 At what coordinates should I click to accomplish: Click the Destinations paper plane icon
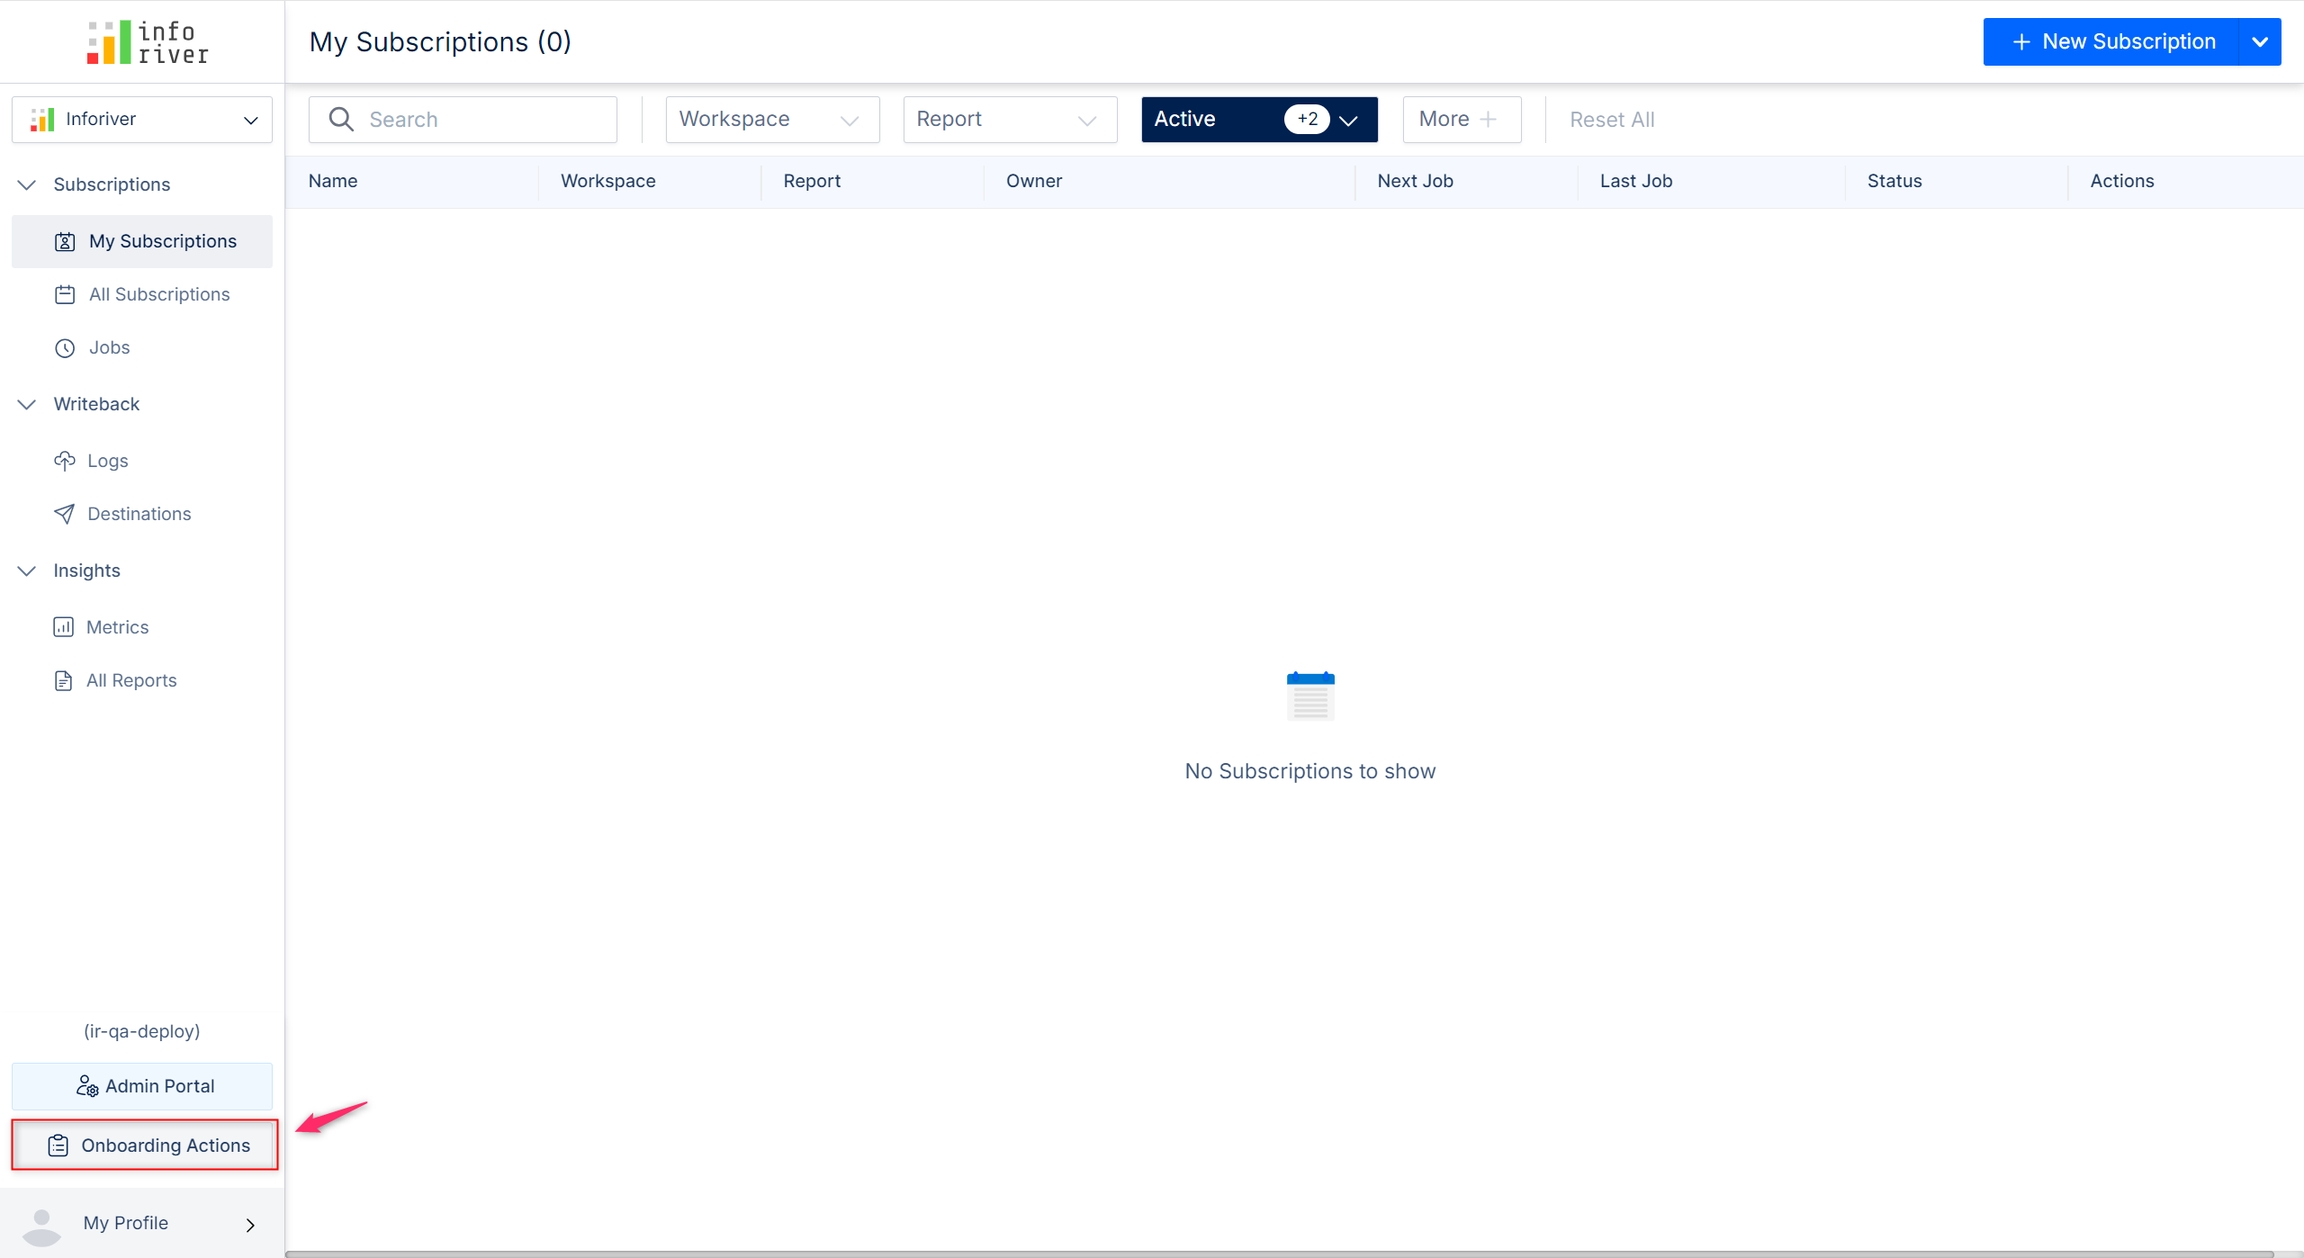point(65,514)
